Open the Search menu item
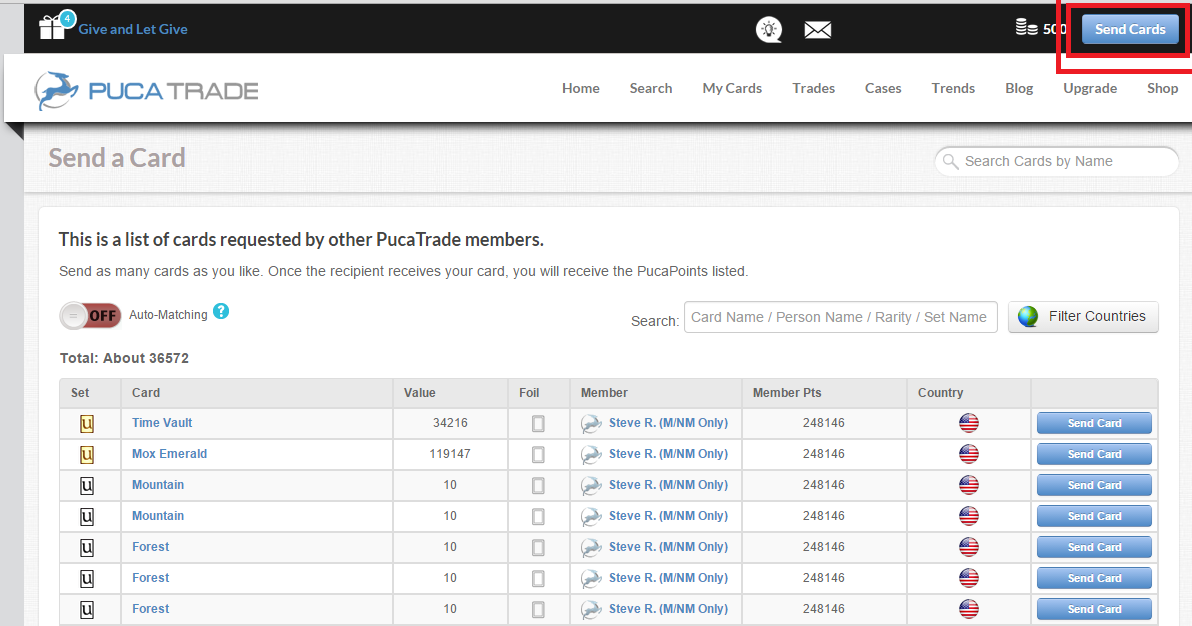 pyautogui.click(x=651, y=88)
